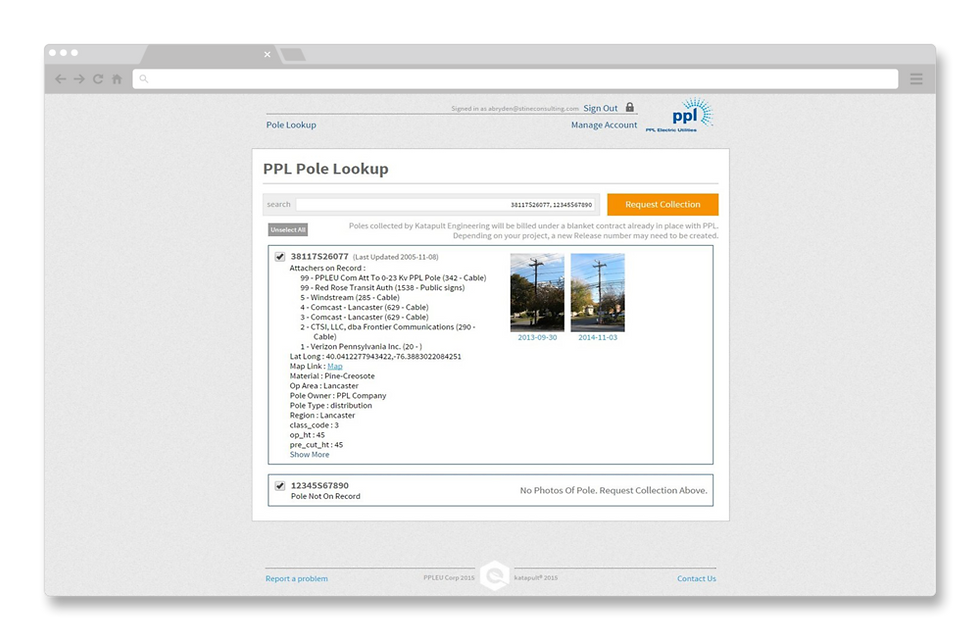Click the Pole Owner: PPL Company line

tap(338, 396)
